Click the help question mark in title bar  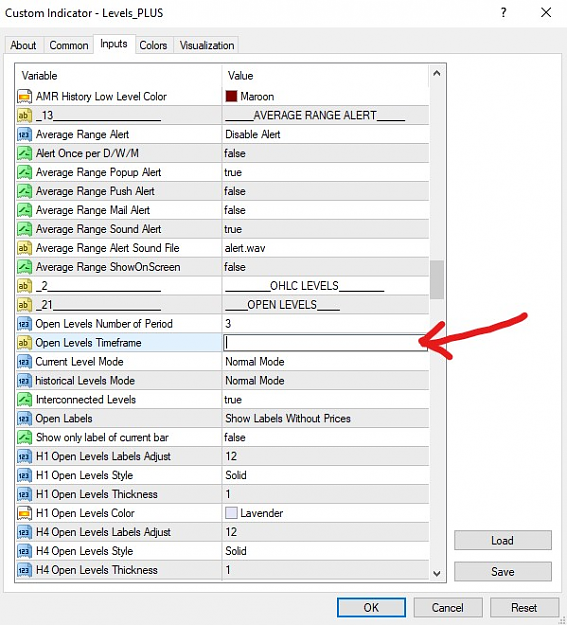point(504,13)
